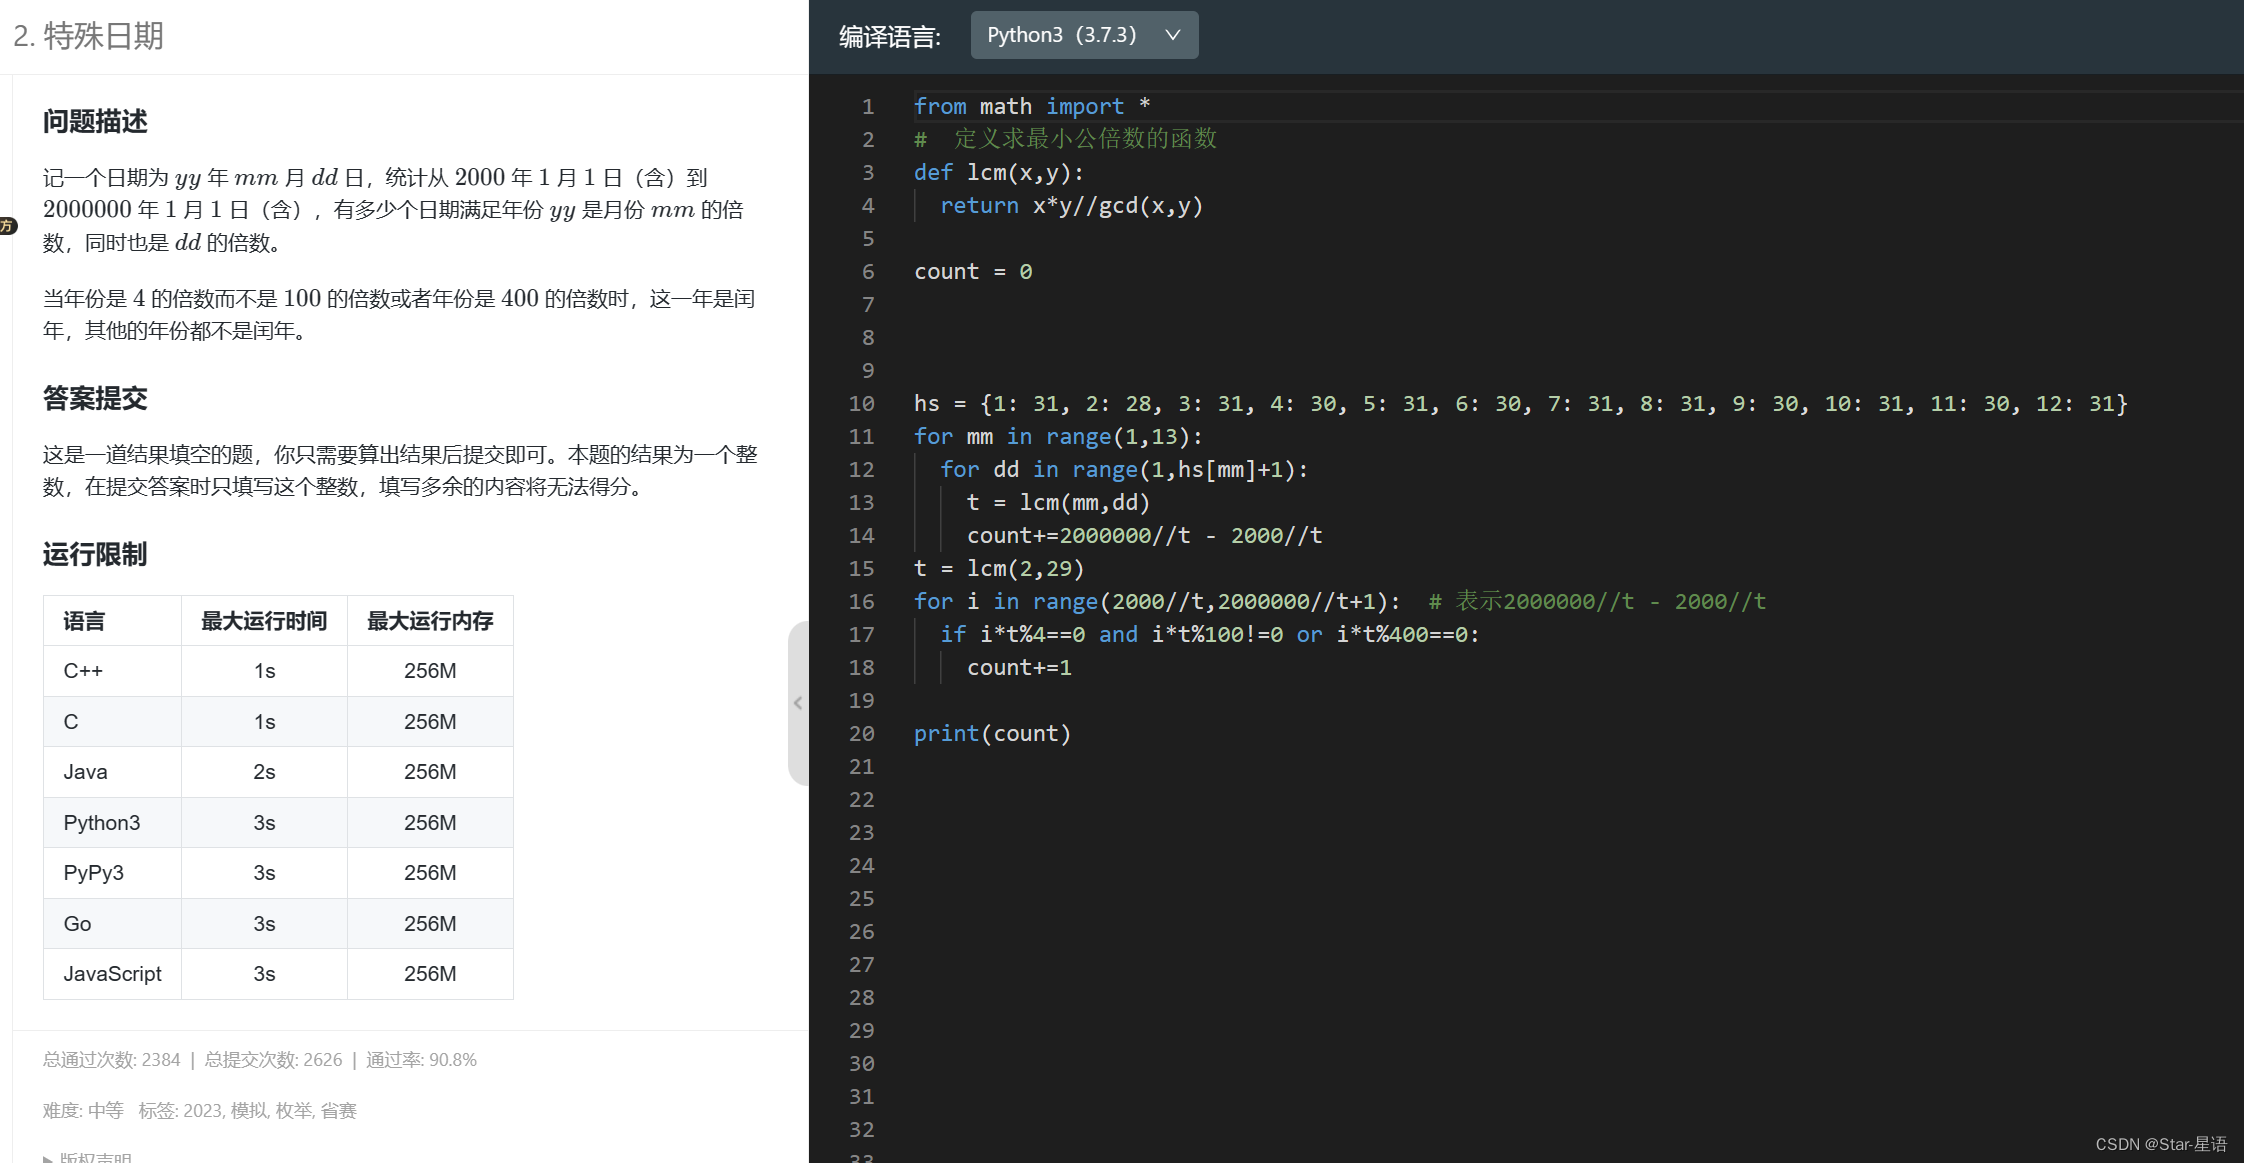Click the 256M memory cell for JavaScript
2244x1163 pixels.
pos(430,974)
